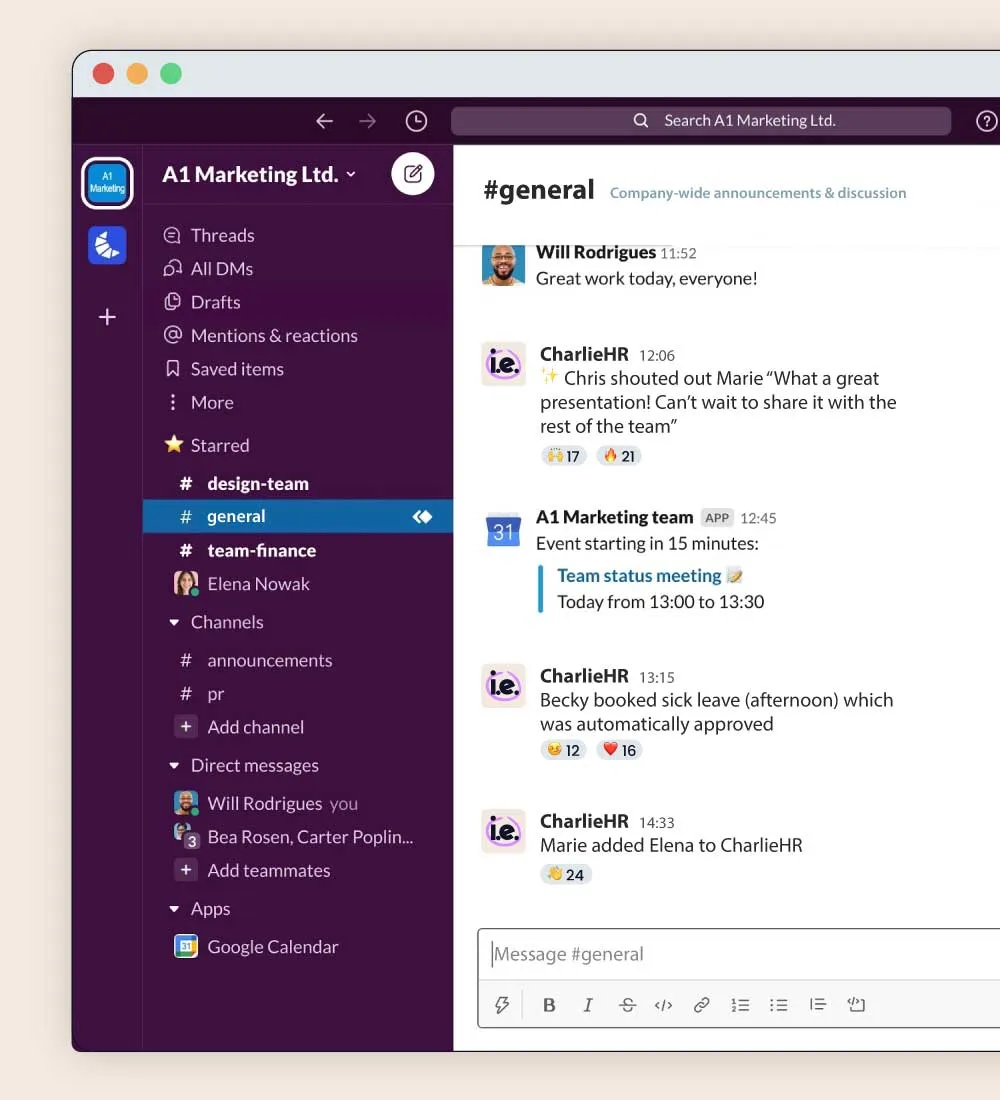This screenshot has height=1100, width=1000.
Task: Open the Team status meeting link
Action: 639,576
